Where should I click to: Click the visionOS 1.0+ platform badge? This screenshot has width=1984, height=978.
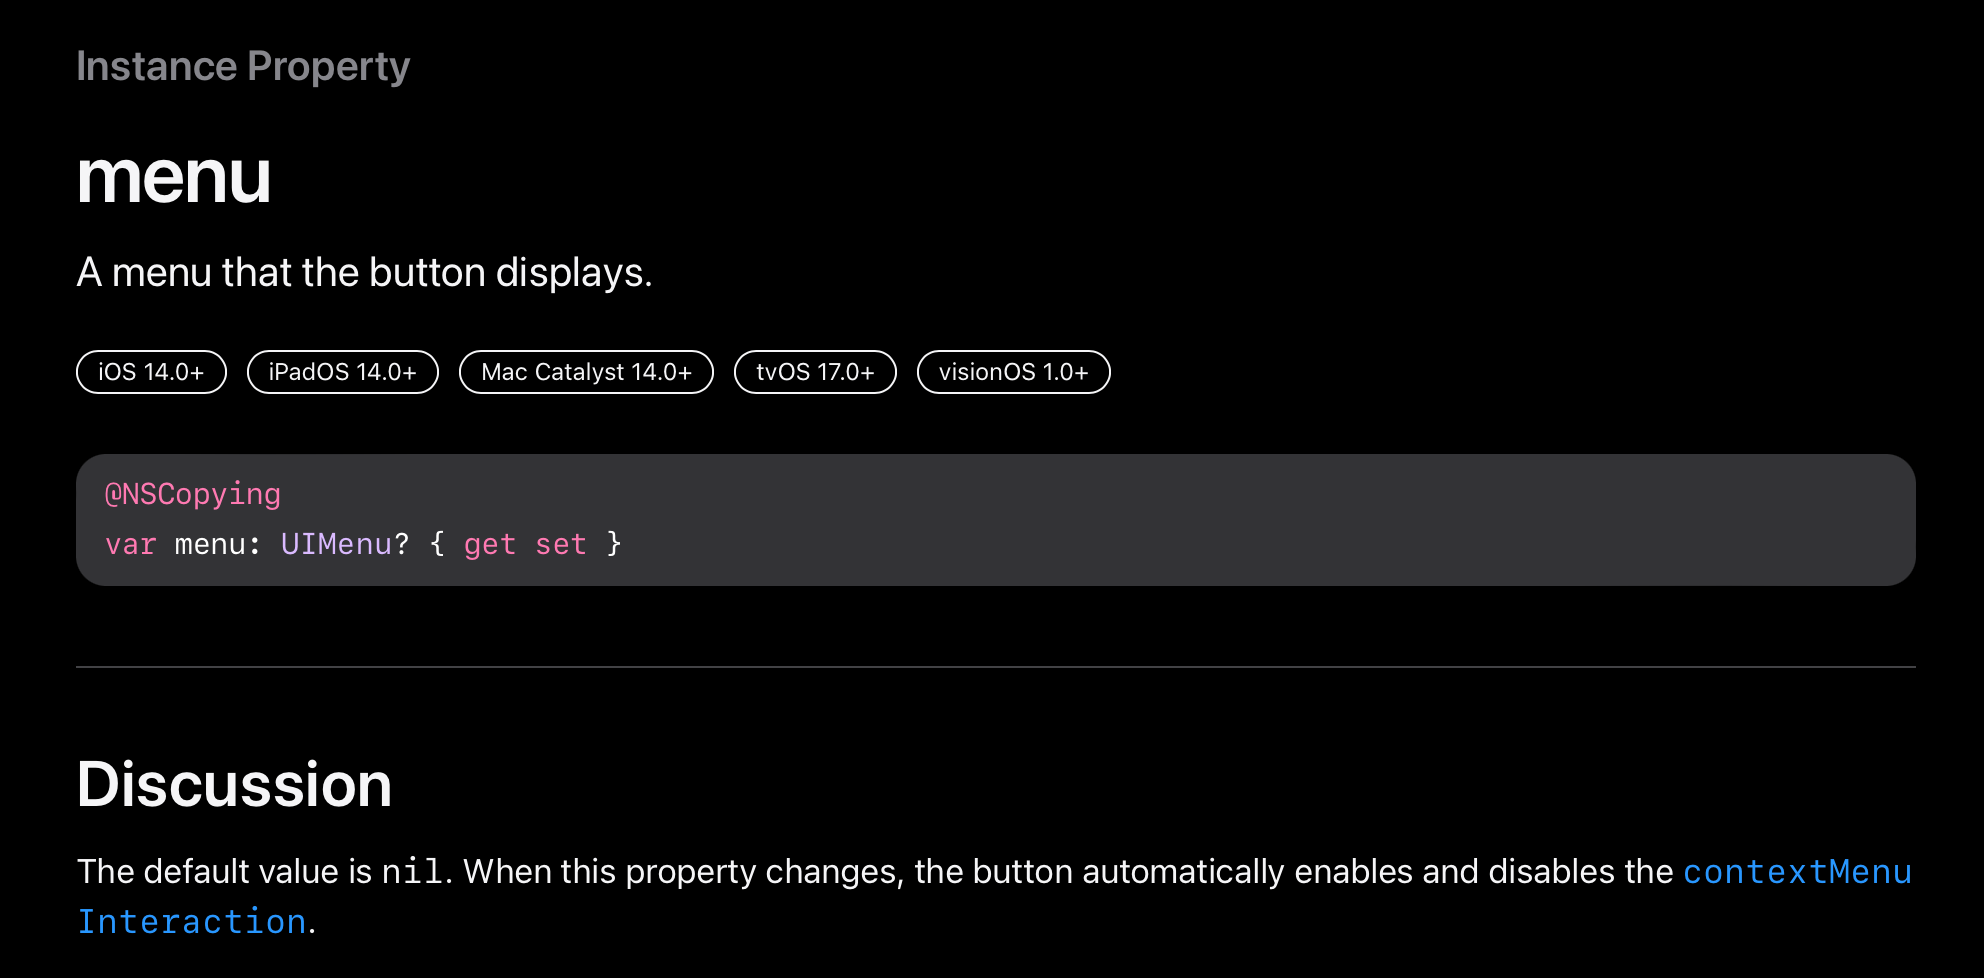[x=1013, y=372]
